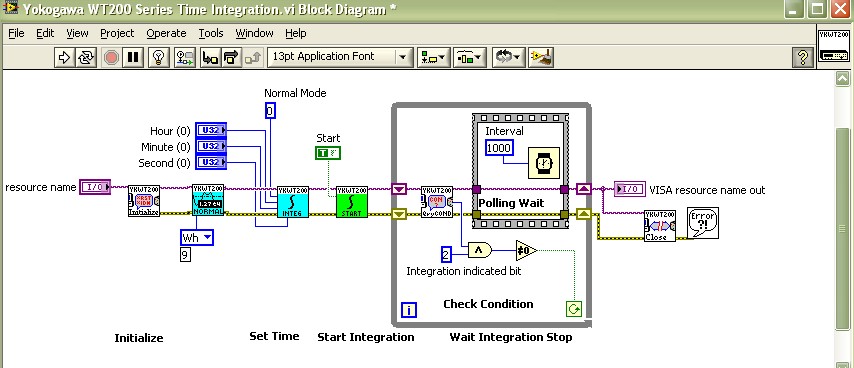
Task: Open the Window menu
Action: (254, 33)
